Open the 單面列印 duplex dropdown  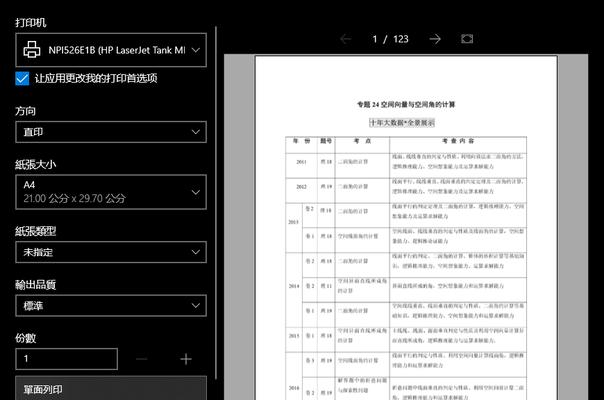111,388
